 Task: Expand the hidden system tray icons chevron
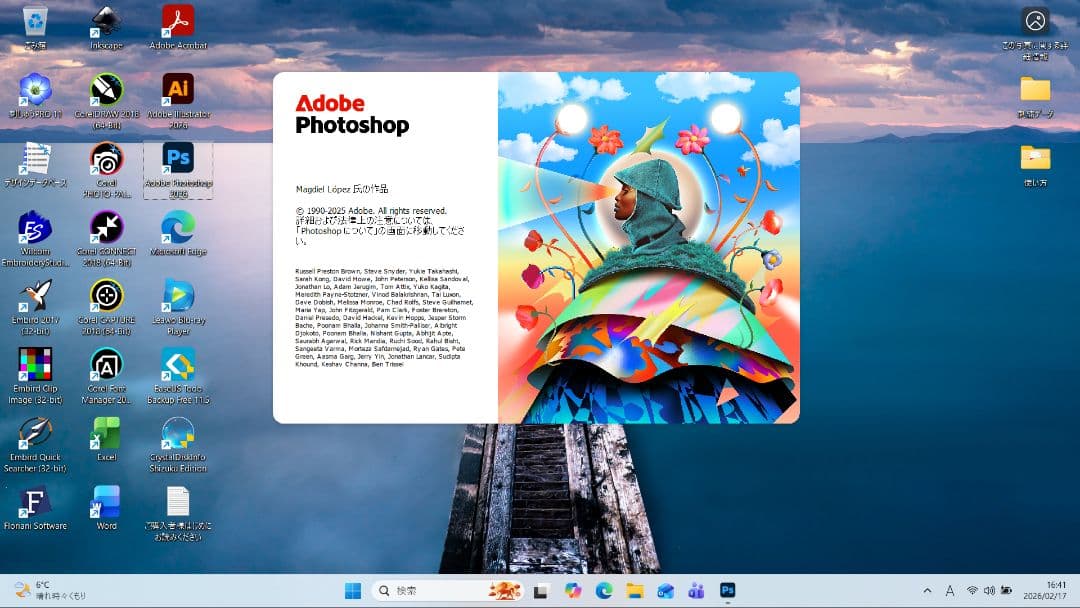tap(927, 591)
